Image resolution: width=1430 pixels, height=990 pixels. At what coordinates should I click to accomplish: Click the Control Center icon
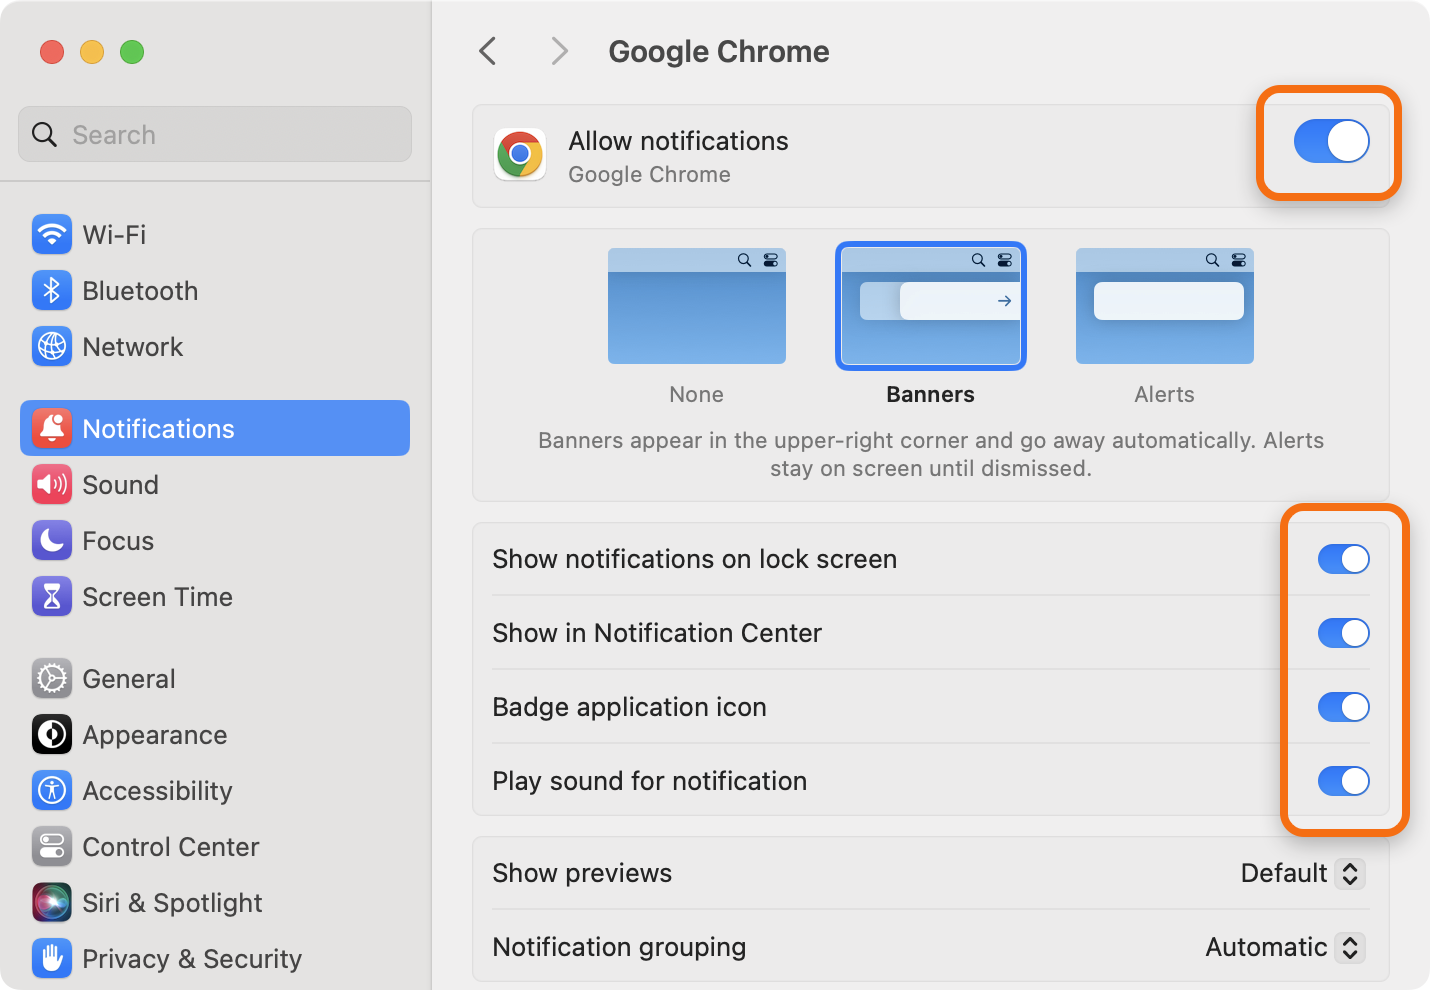coord(52,847)
